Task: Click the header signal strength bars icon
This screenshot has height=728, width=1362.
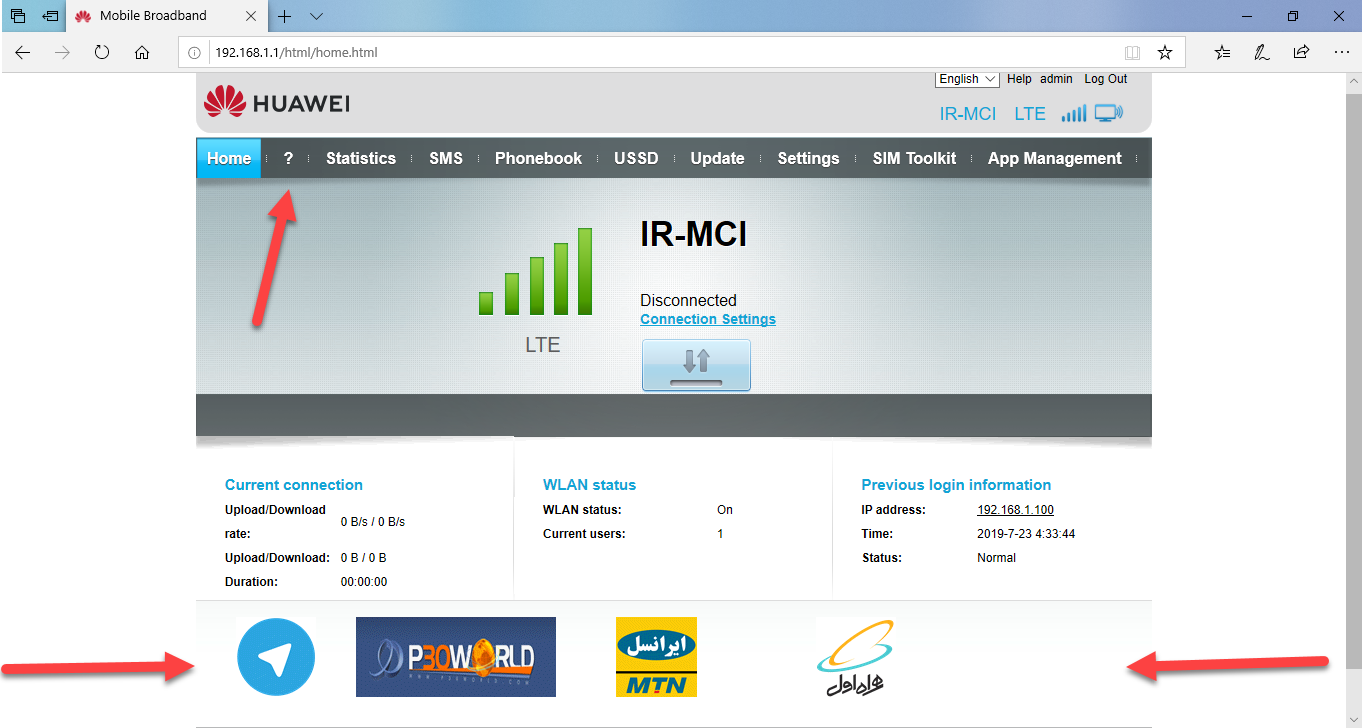Action: [x=1074, y=113]
